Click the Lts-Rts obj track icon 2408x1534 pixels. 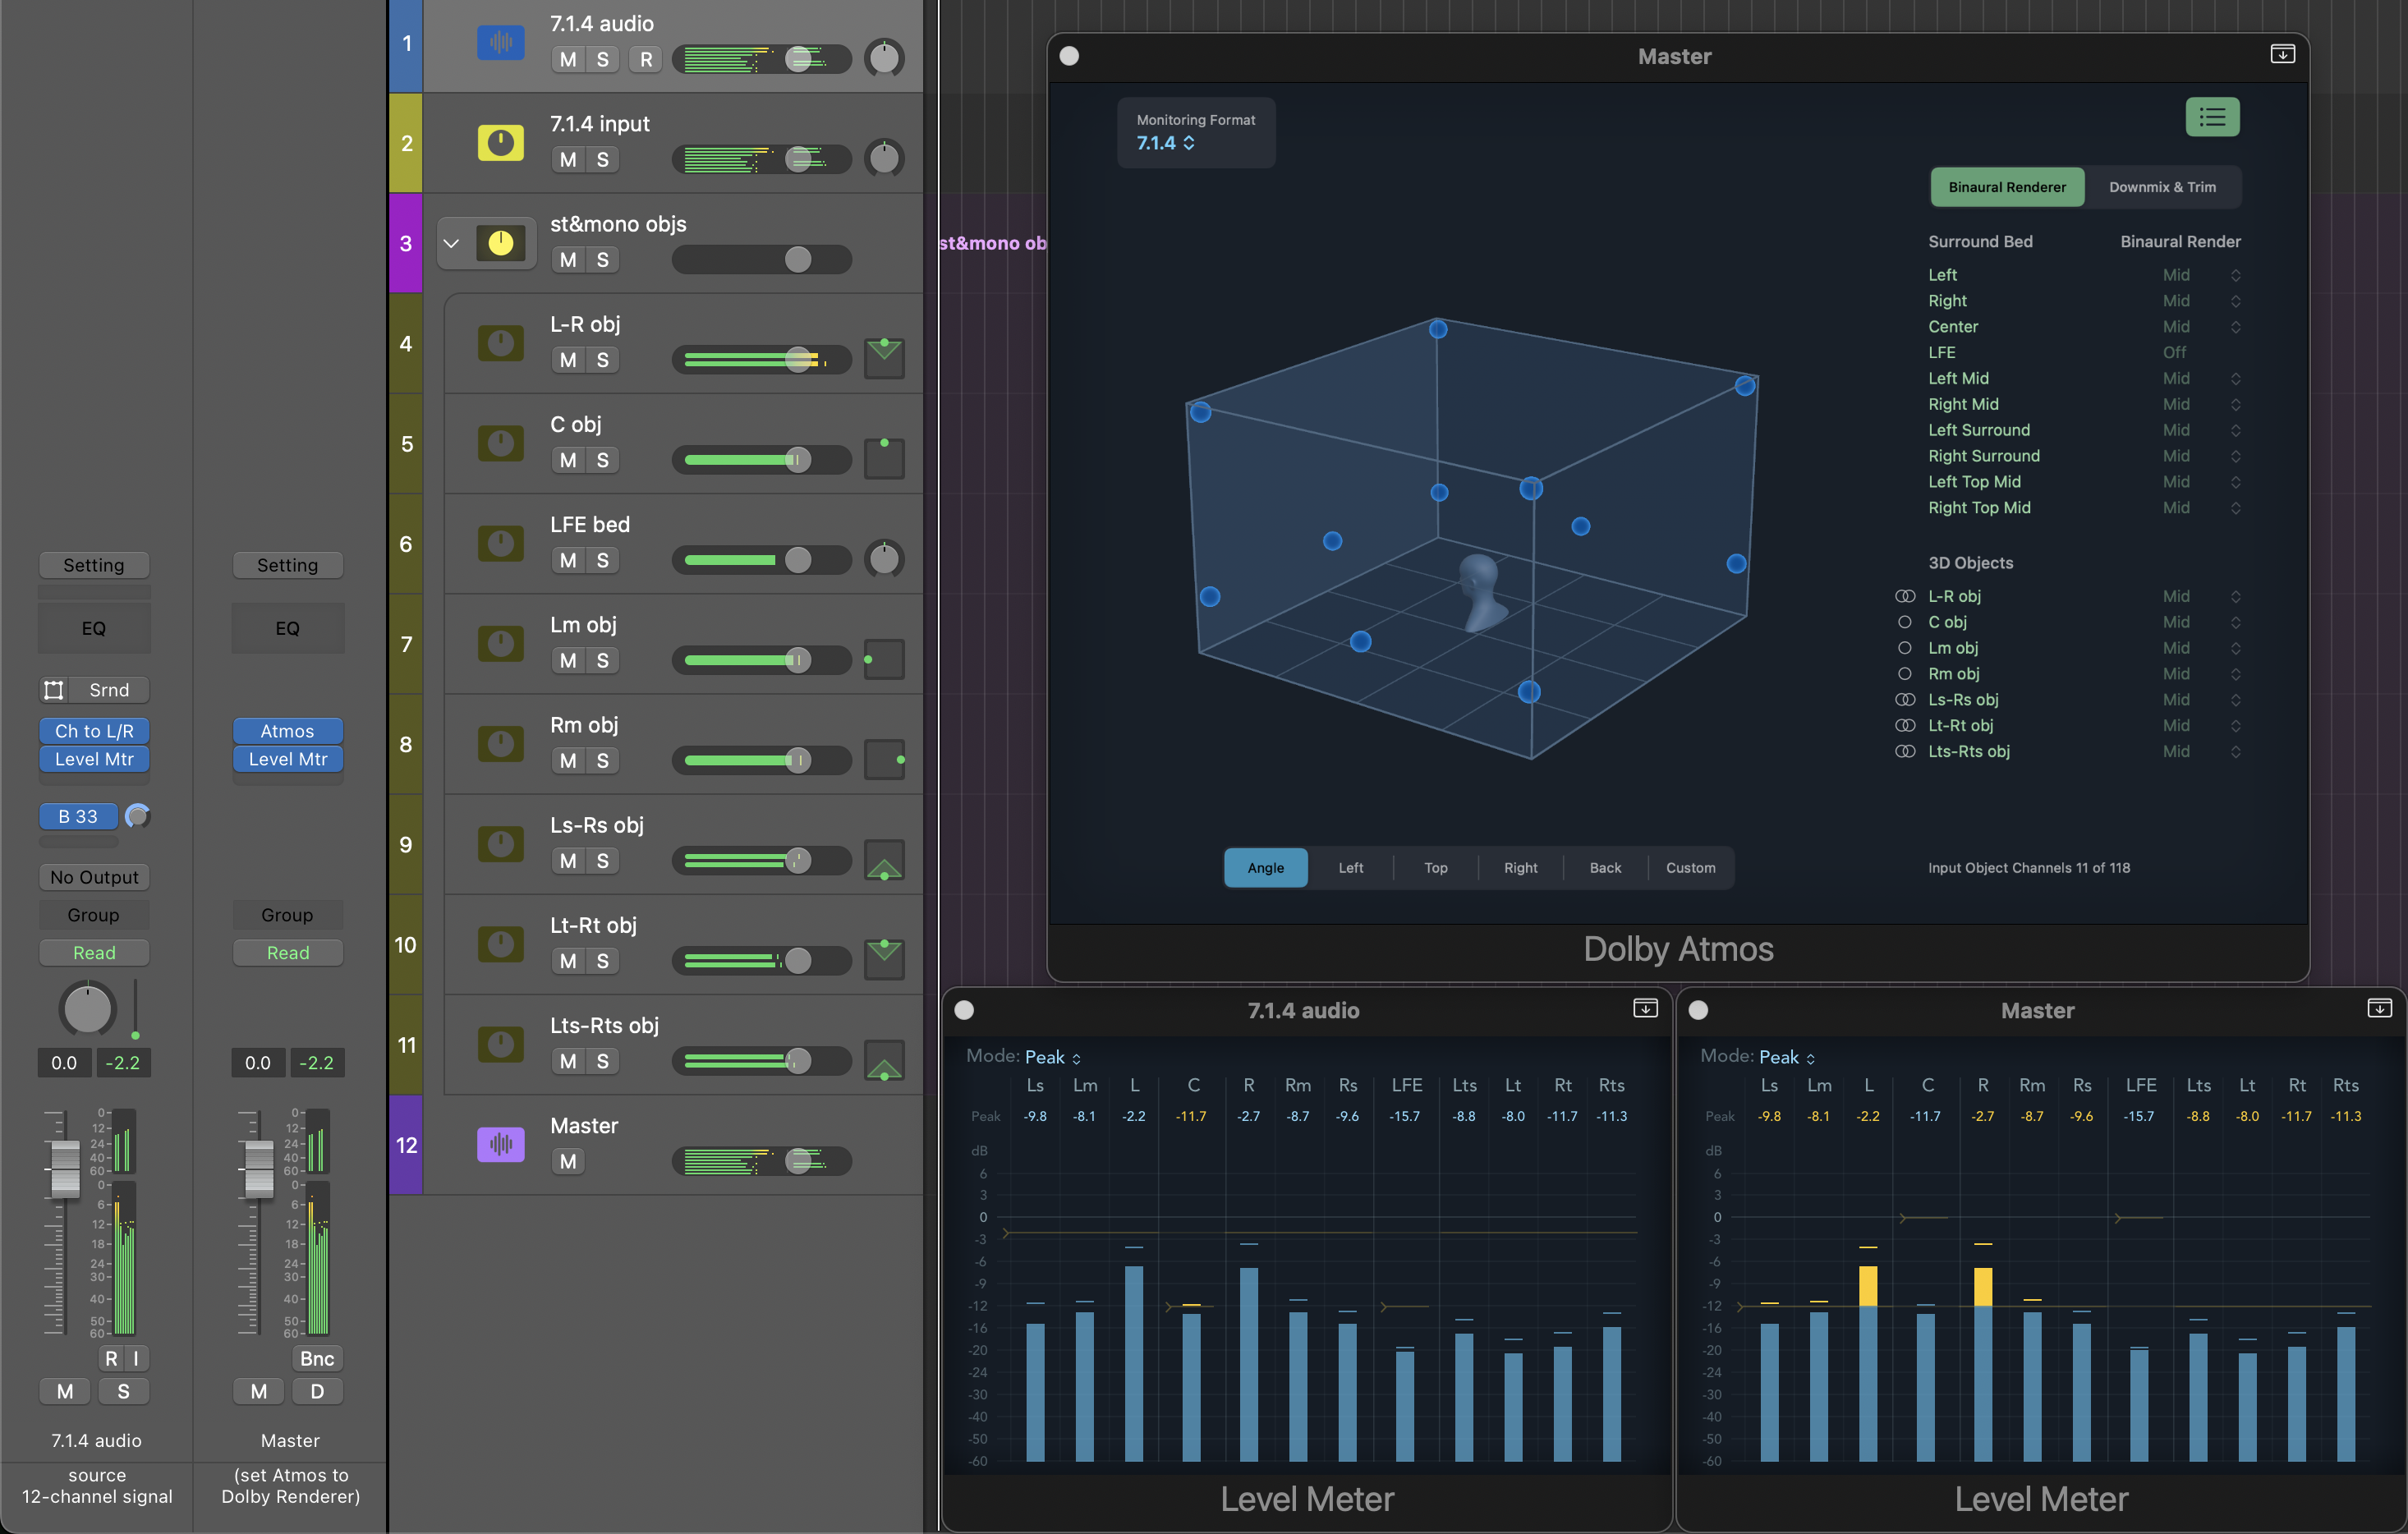pyautogui.click(x=501, y=1044)
